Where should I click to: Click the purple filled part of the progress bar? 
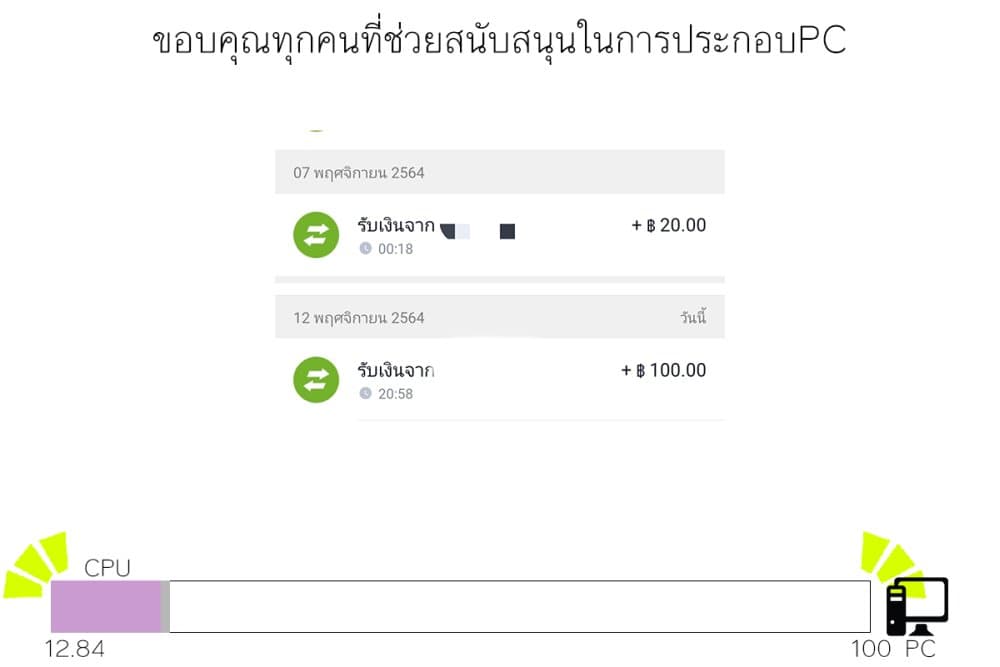tap(106, 606)
